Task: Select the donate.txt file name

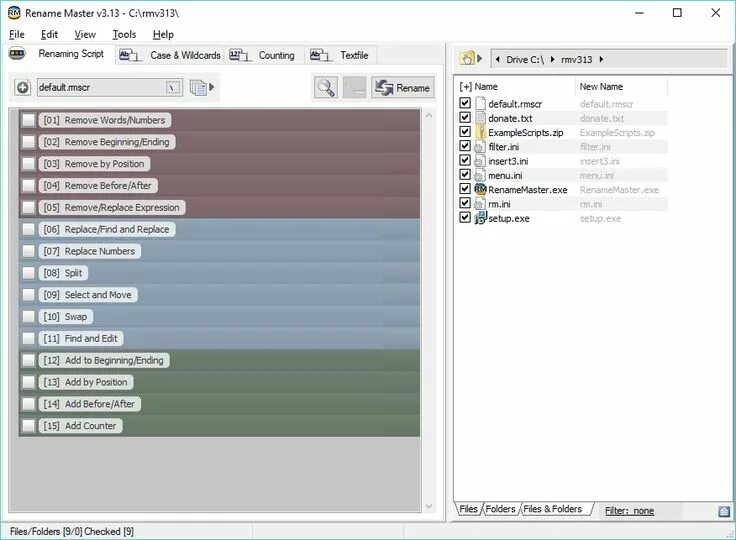Action: point(510,118)
